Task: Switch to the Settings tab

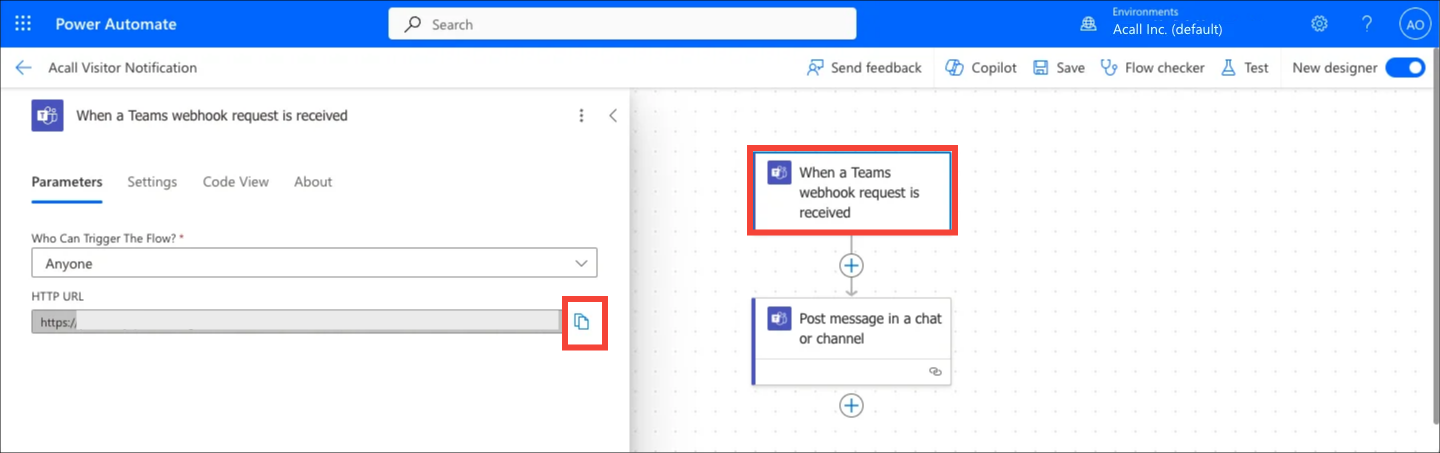Action: 152,182
